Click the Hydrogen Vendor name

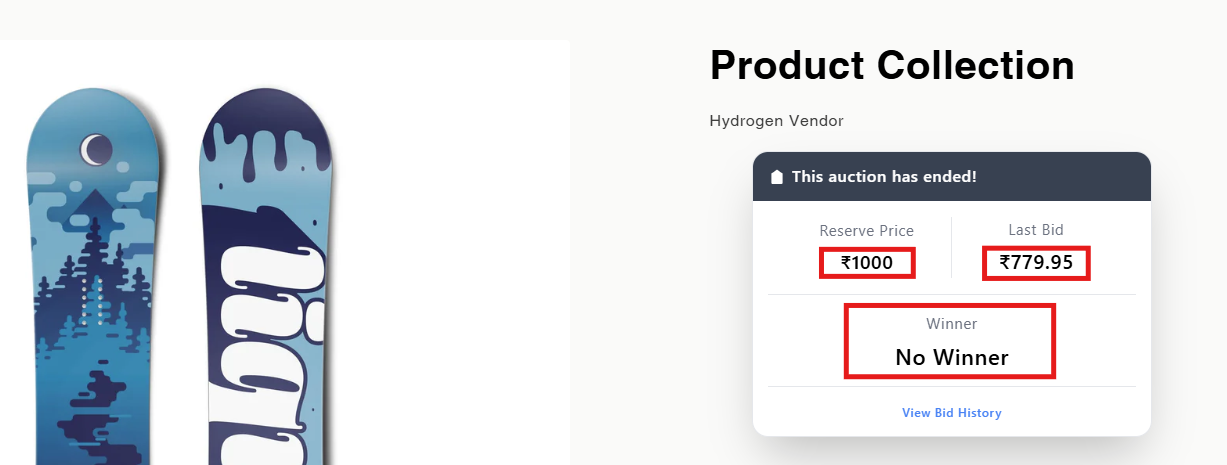pyautogui.click(x=776, y=121)
